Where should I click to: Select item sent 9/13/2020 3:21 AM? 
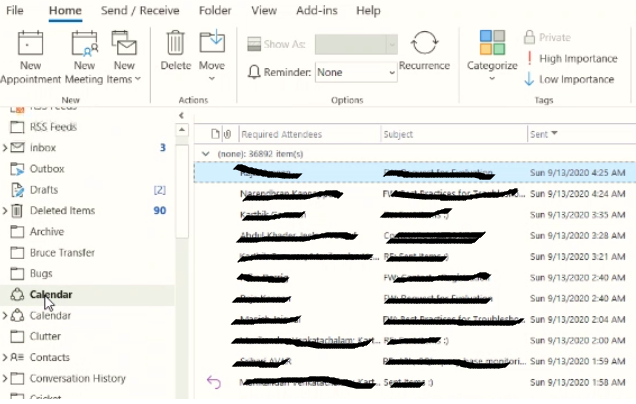[x=415, y=257]
